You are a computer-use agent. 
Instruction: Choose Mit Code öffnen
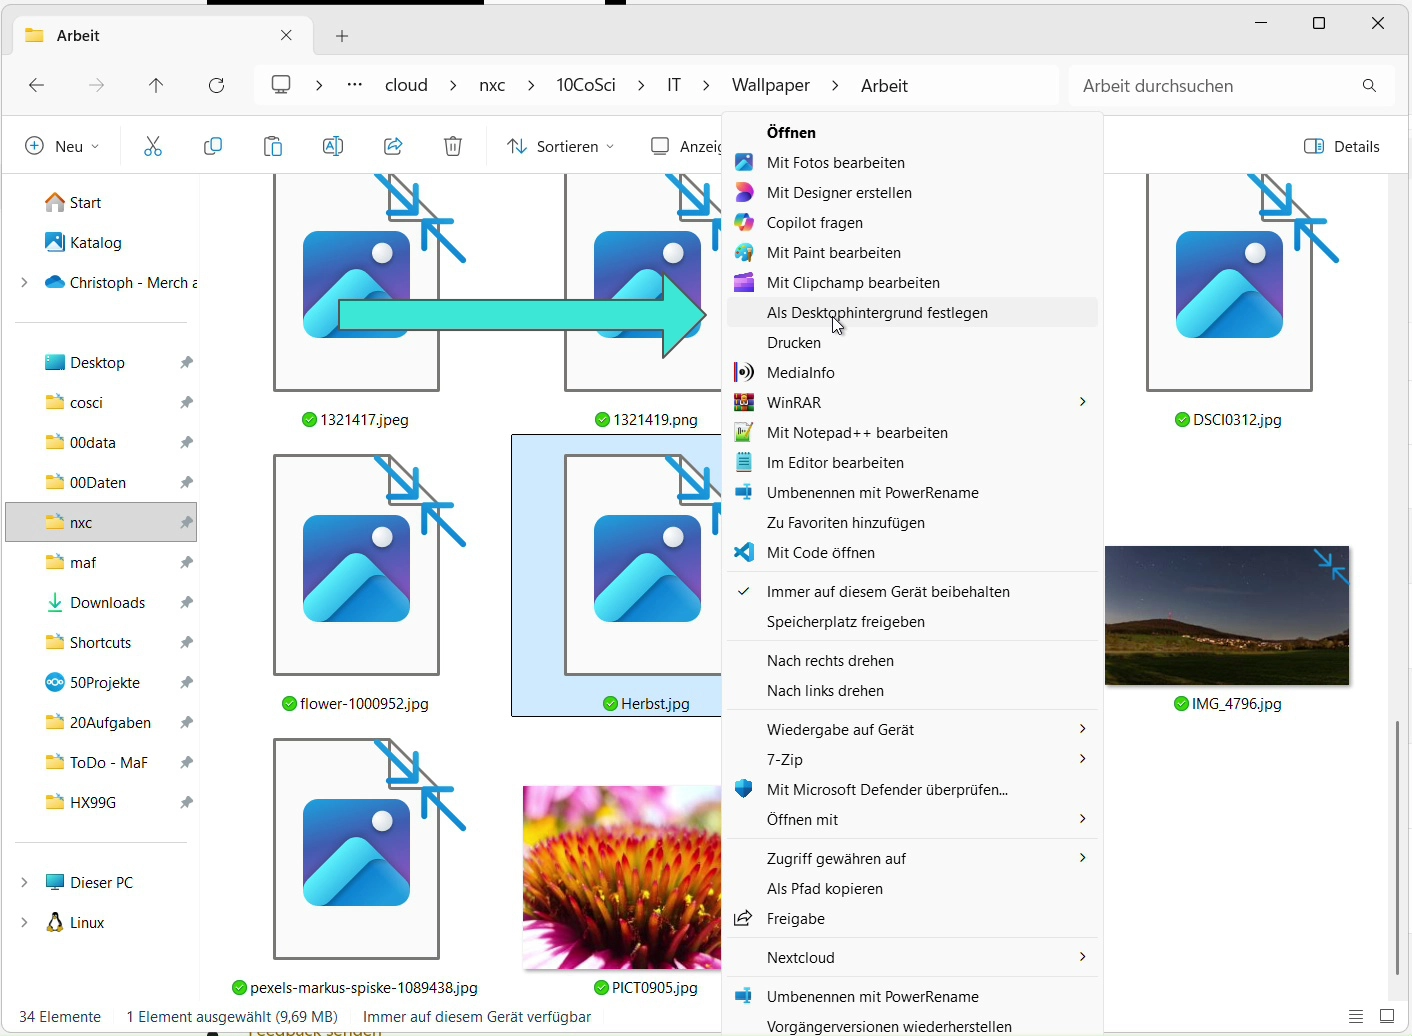912,552
